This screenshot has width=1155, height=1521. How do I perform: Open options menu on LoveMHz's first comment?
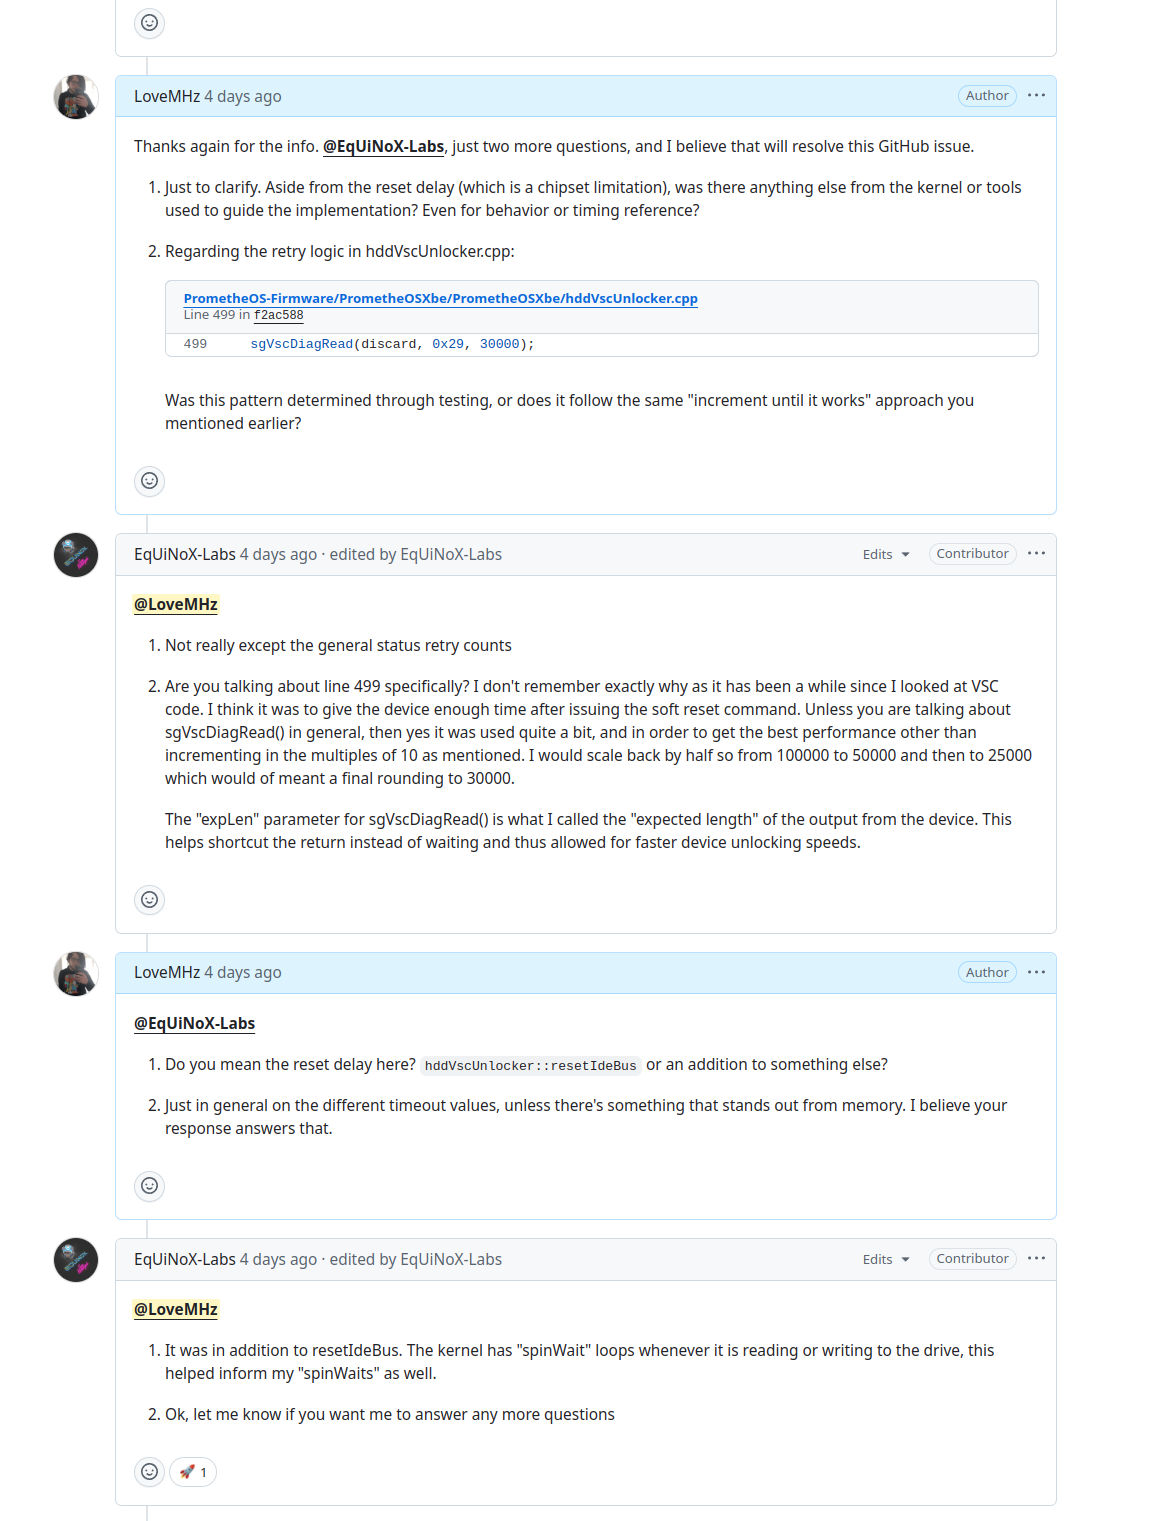pos(1036,96)
